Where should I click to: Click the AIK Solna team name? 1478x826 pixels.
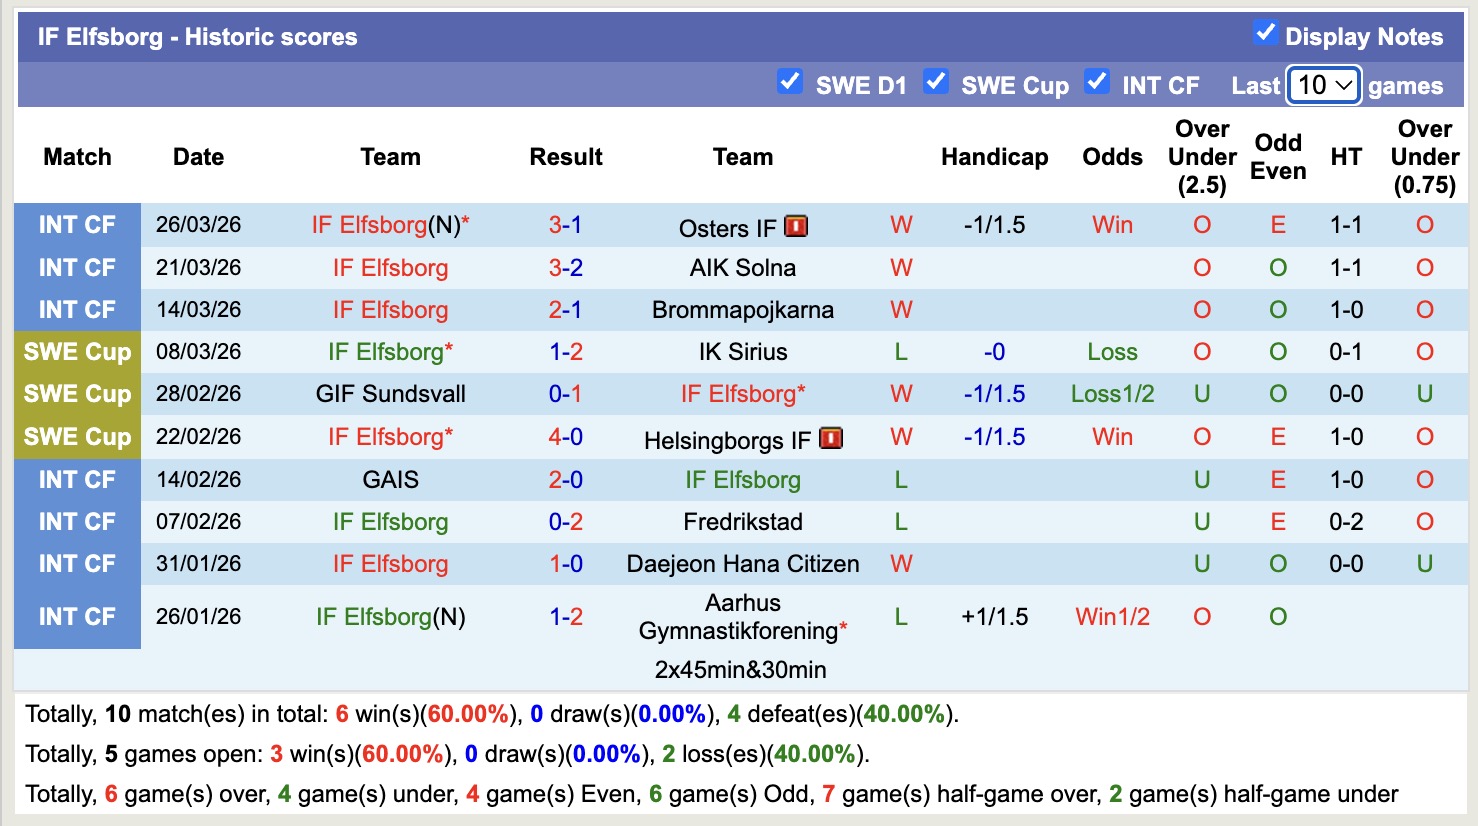[x=742, y=268]
